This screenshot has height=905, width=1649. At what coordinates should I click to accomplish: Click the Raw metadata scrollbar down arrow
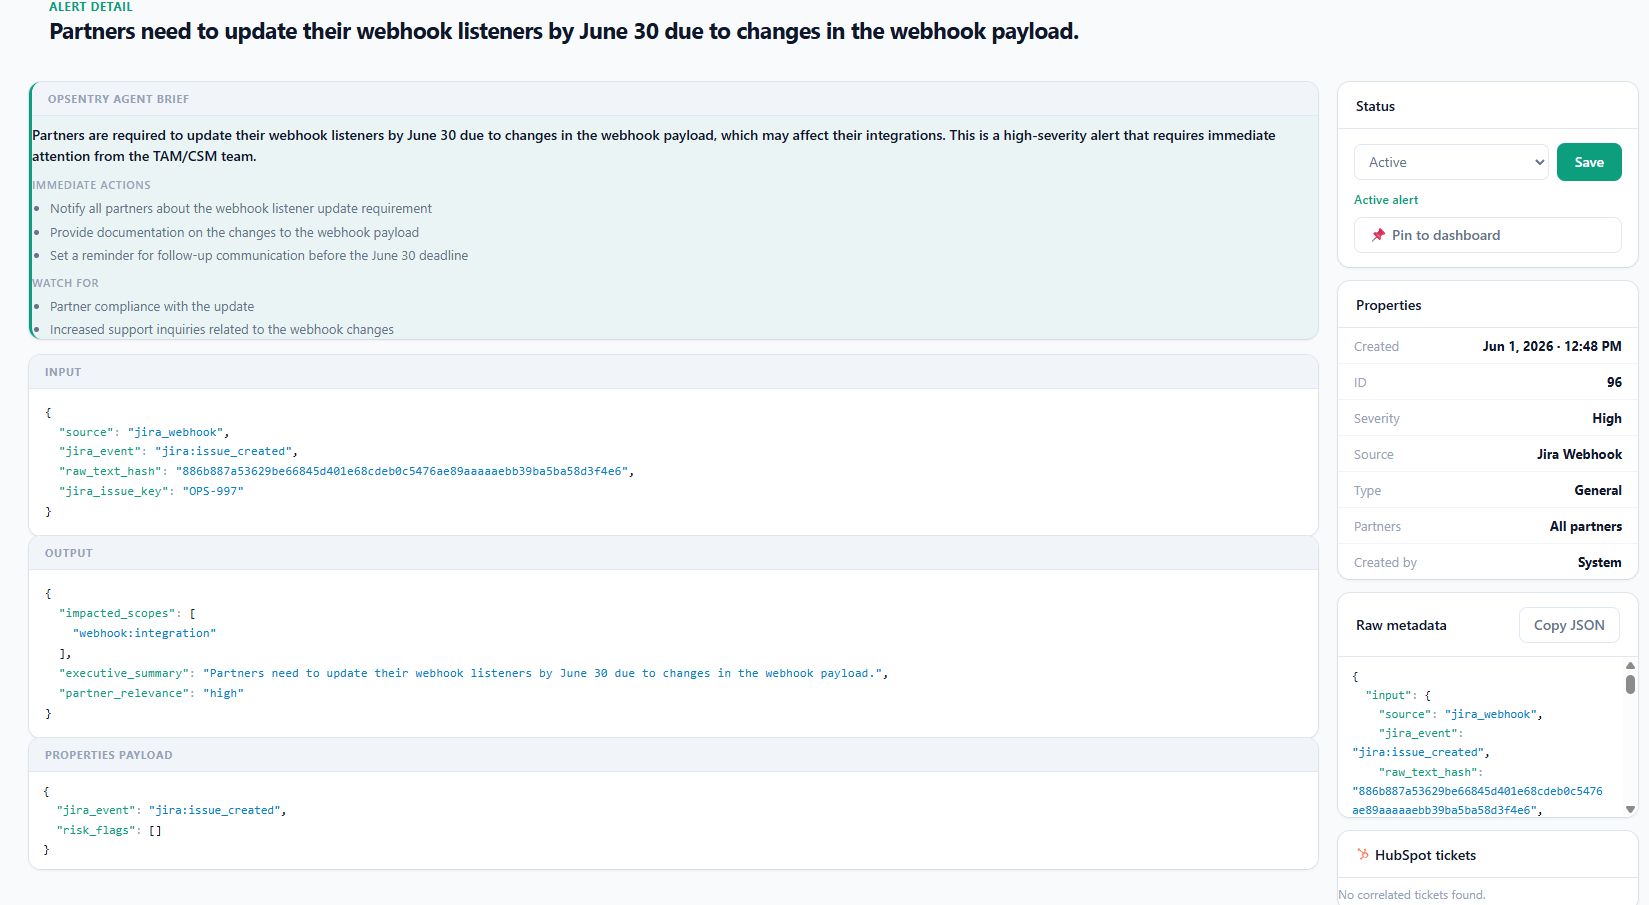(x=1630, y=809)
